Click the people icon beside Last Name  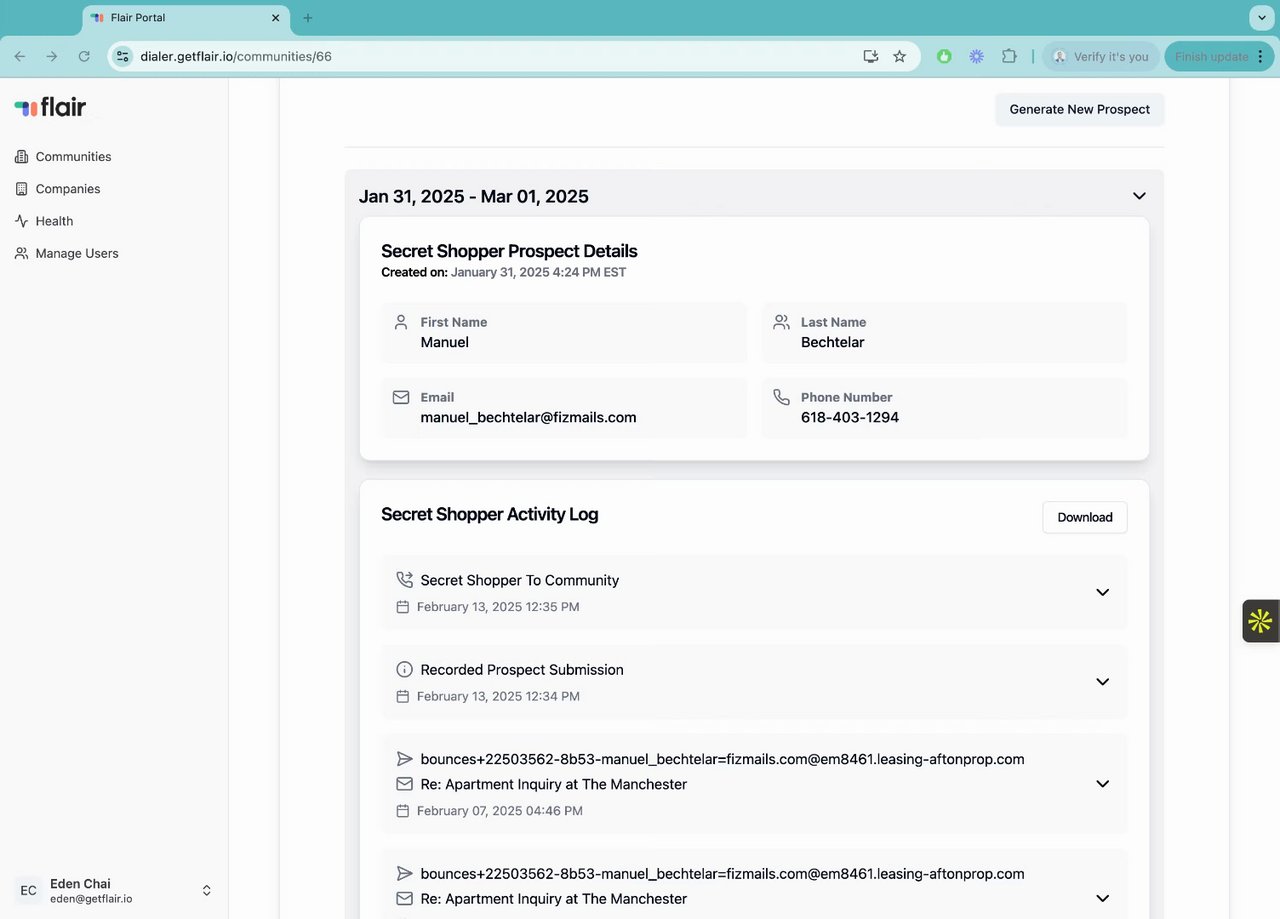pos(781,322)
